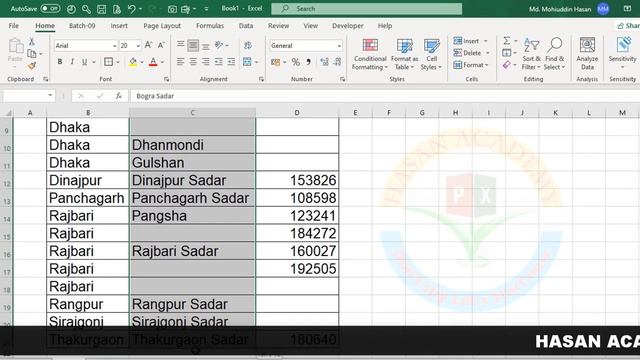640x360 pixels.
Task: Toggle Italic formatting
Action: [x=72, y=62]
